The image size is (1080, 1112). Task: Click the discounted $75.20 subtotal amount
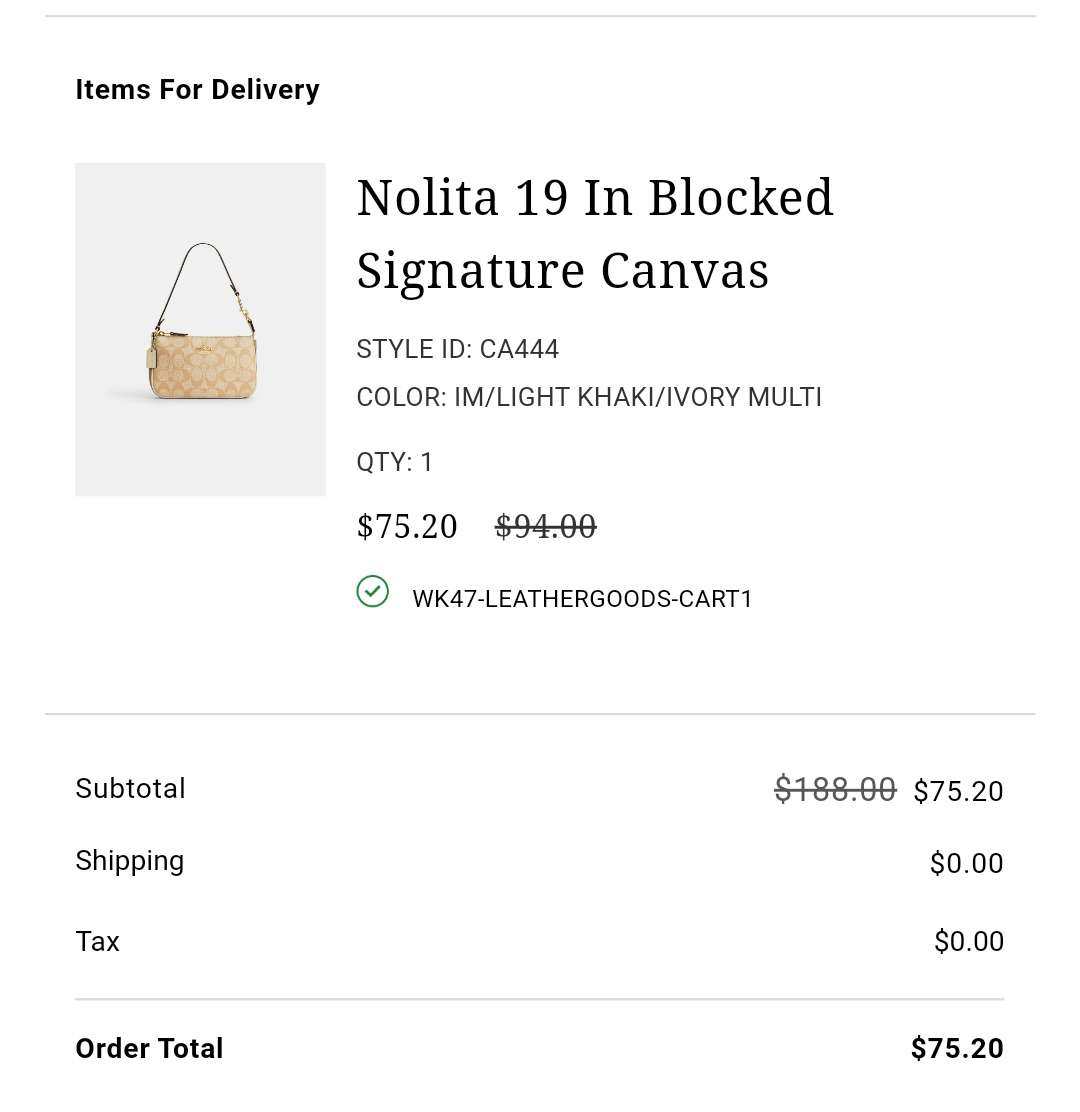click(x=958, y=791)
